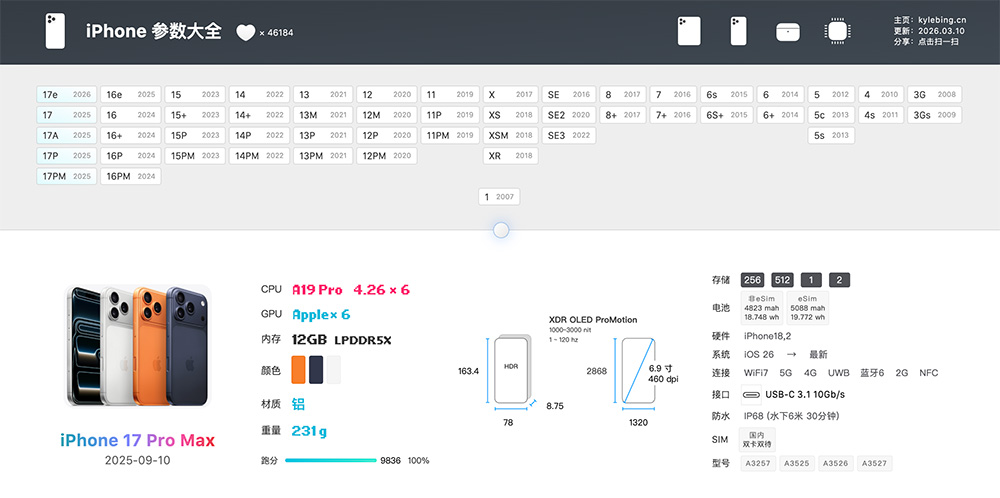This screenshot has height=498, width=1000.
Task: Select the 2 TB storage option
Action: [839, 280]
